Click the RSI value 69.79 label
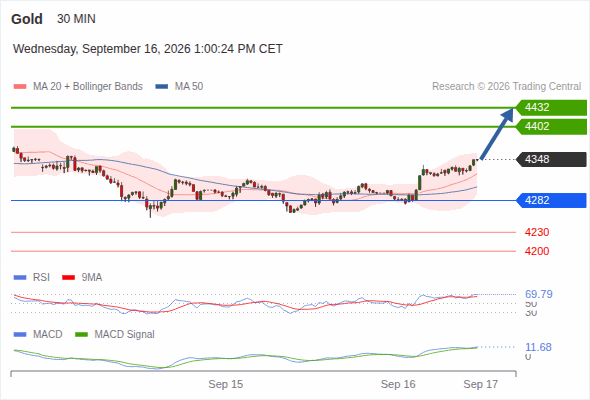 click(x=539, y=294)
